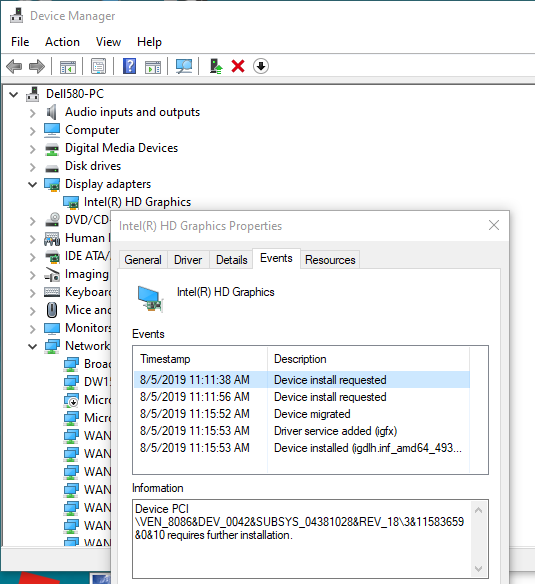This screenshot has height=584, width=535.
Task: Collapse the Display adapters category
Action: pyautogui.click(x=32, y=184)
